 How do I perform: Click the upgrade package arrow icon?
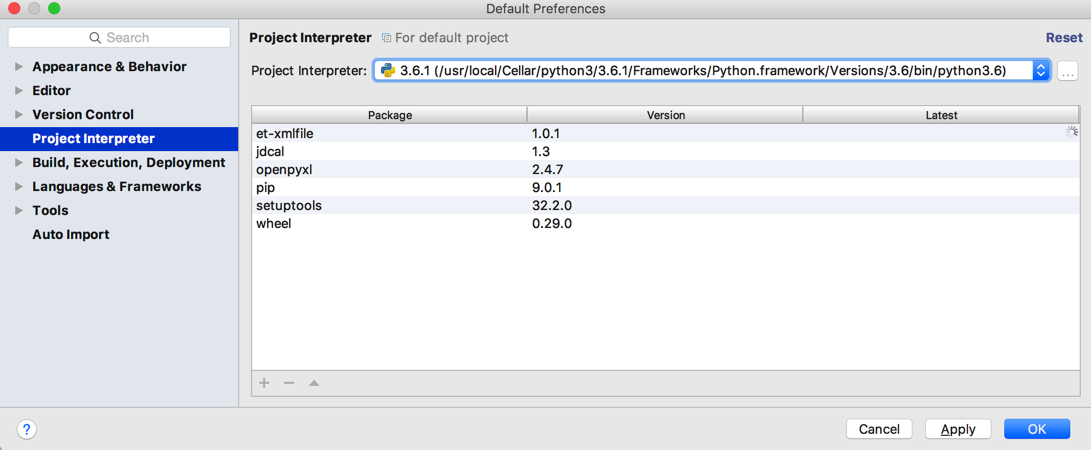(x=314, y=383)
